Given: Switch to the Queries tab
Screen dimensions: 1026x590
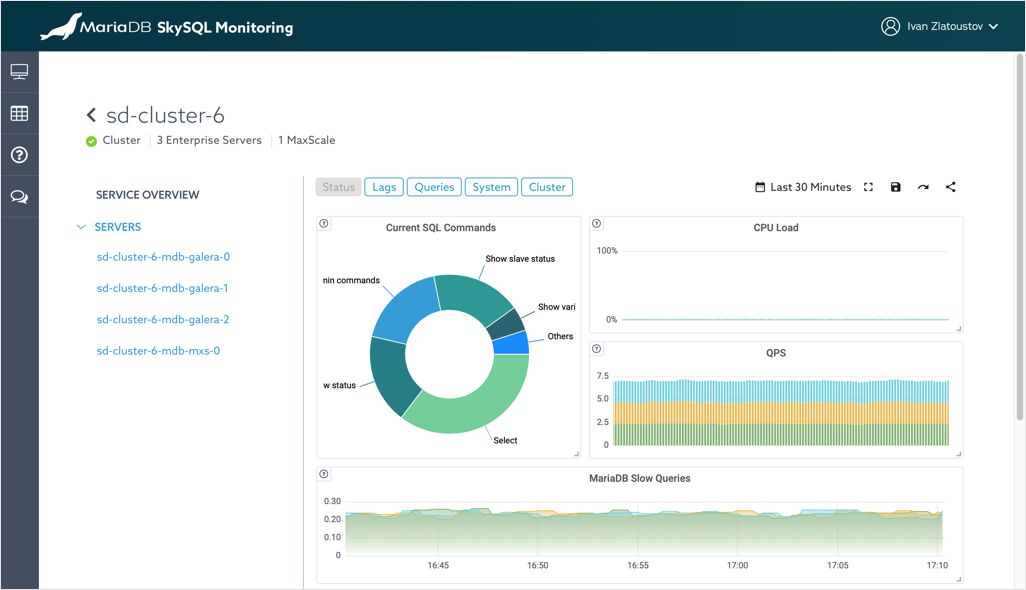Looking at the screenshot, I should tap(434, 187).
